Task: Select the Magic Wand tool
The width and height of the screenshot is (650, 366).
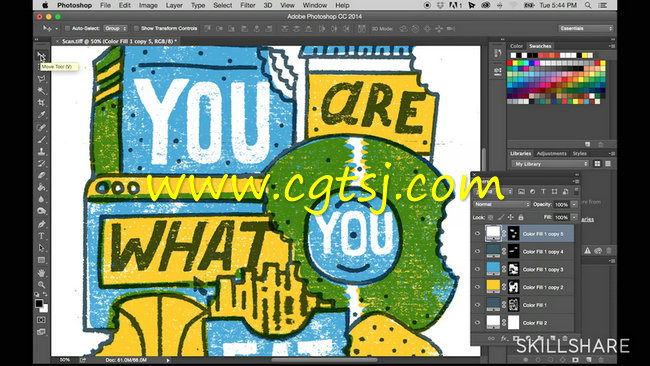Action: (x=41, y=91)
